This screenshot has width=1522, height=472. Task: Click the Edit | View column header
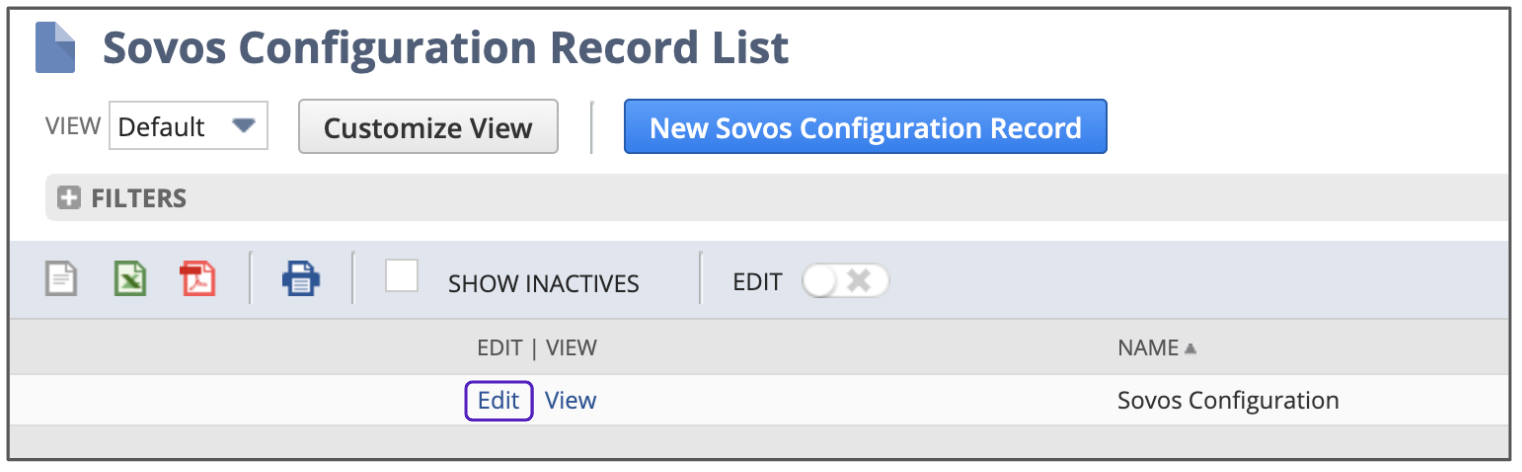point(536,348)
